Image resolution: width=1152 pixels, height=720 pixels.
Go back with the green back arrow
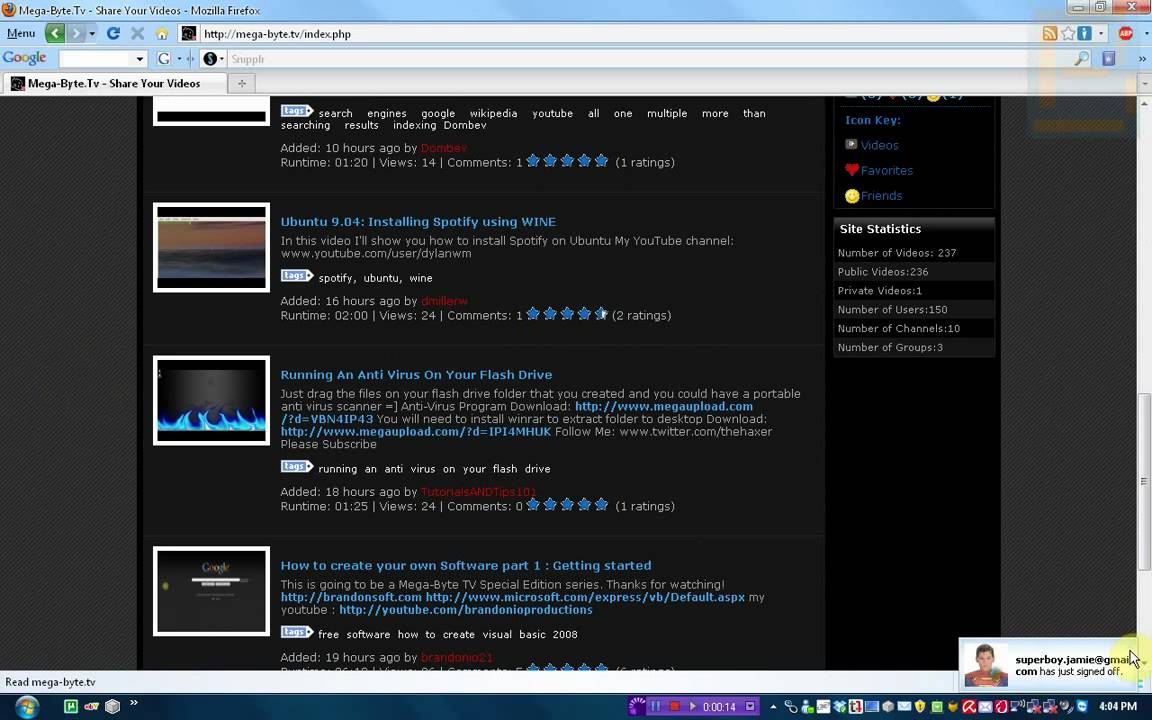55,33
